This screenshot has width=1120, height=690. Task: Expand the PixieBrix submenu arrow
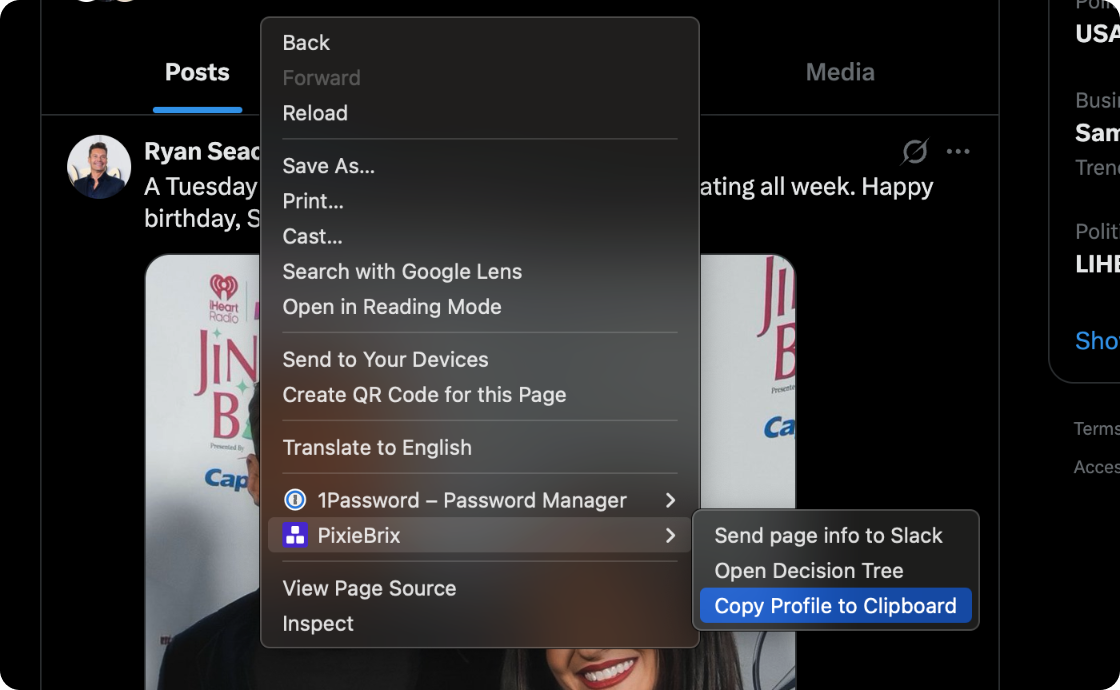pyautogui.click(x=670, y=536)
